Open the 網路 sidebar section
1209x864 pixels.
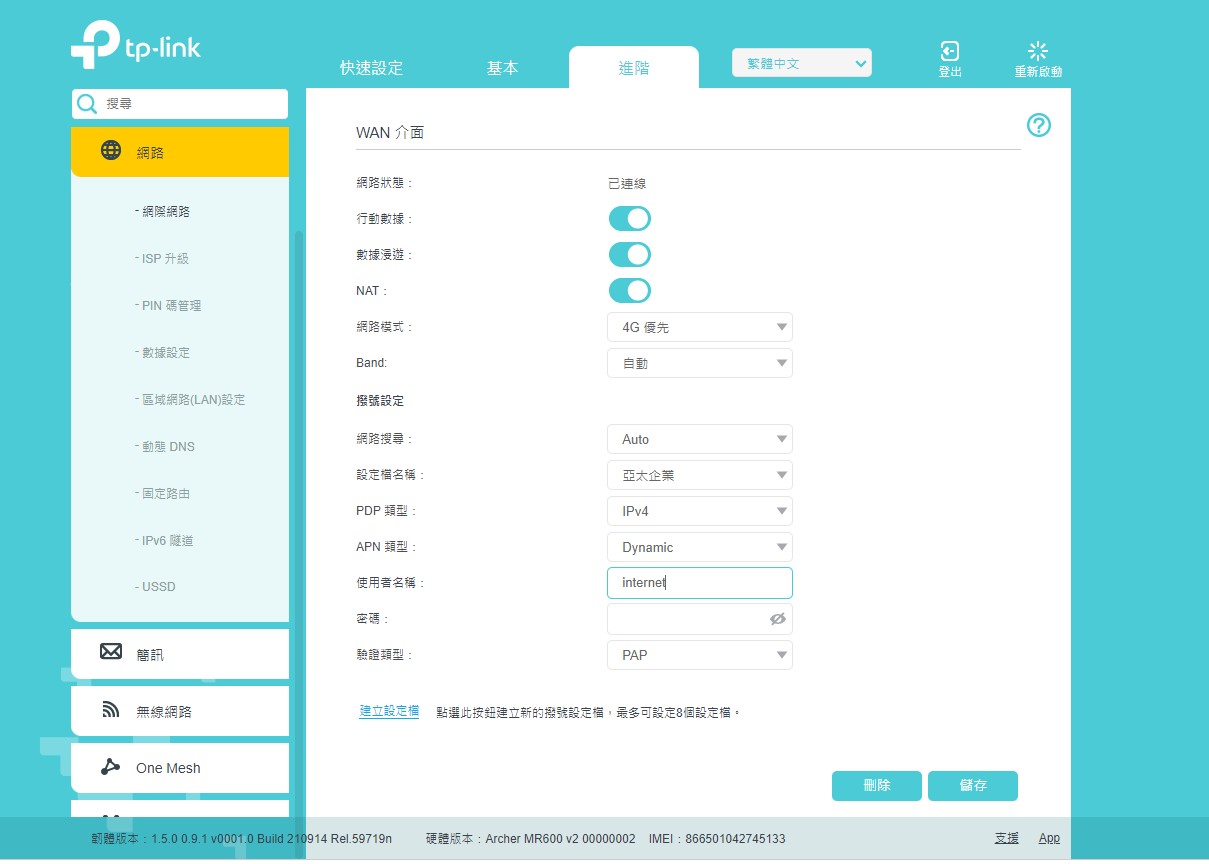pos(180,152)
